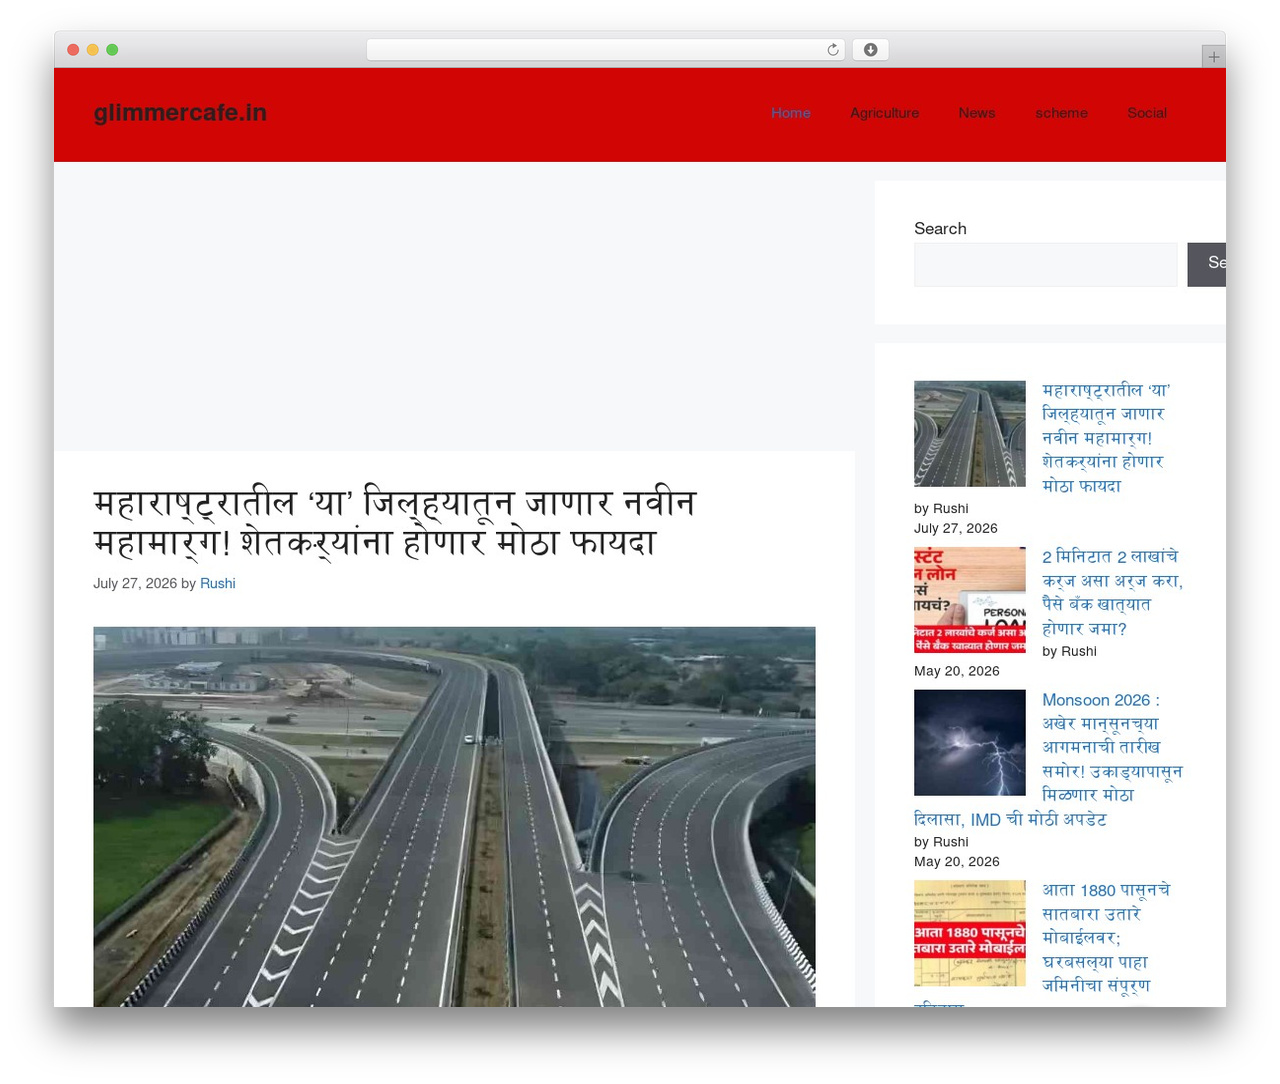
Task: Click 'by Rushi' under sidebar highway post
Action: (941, 508)
